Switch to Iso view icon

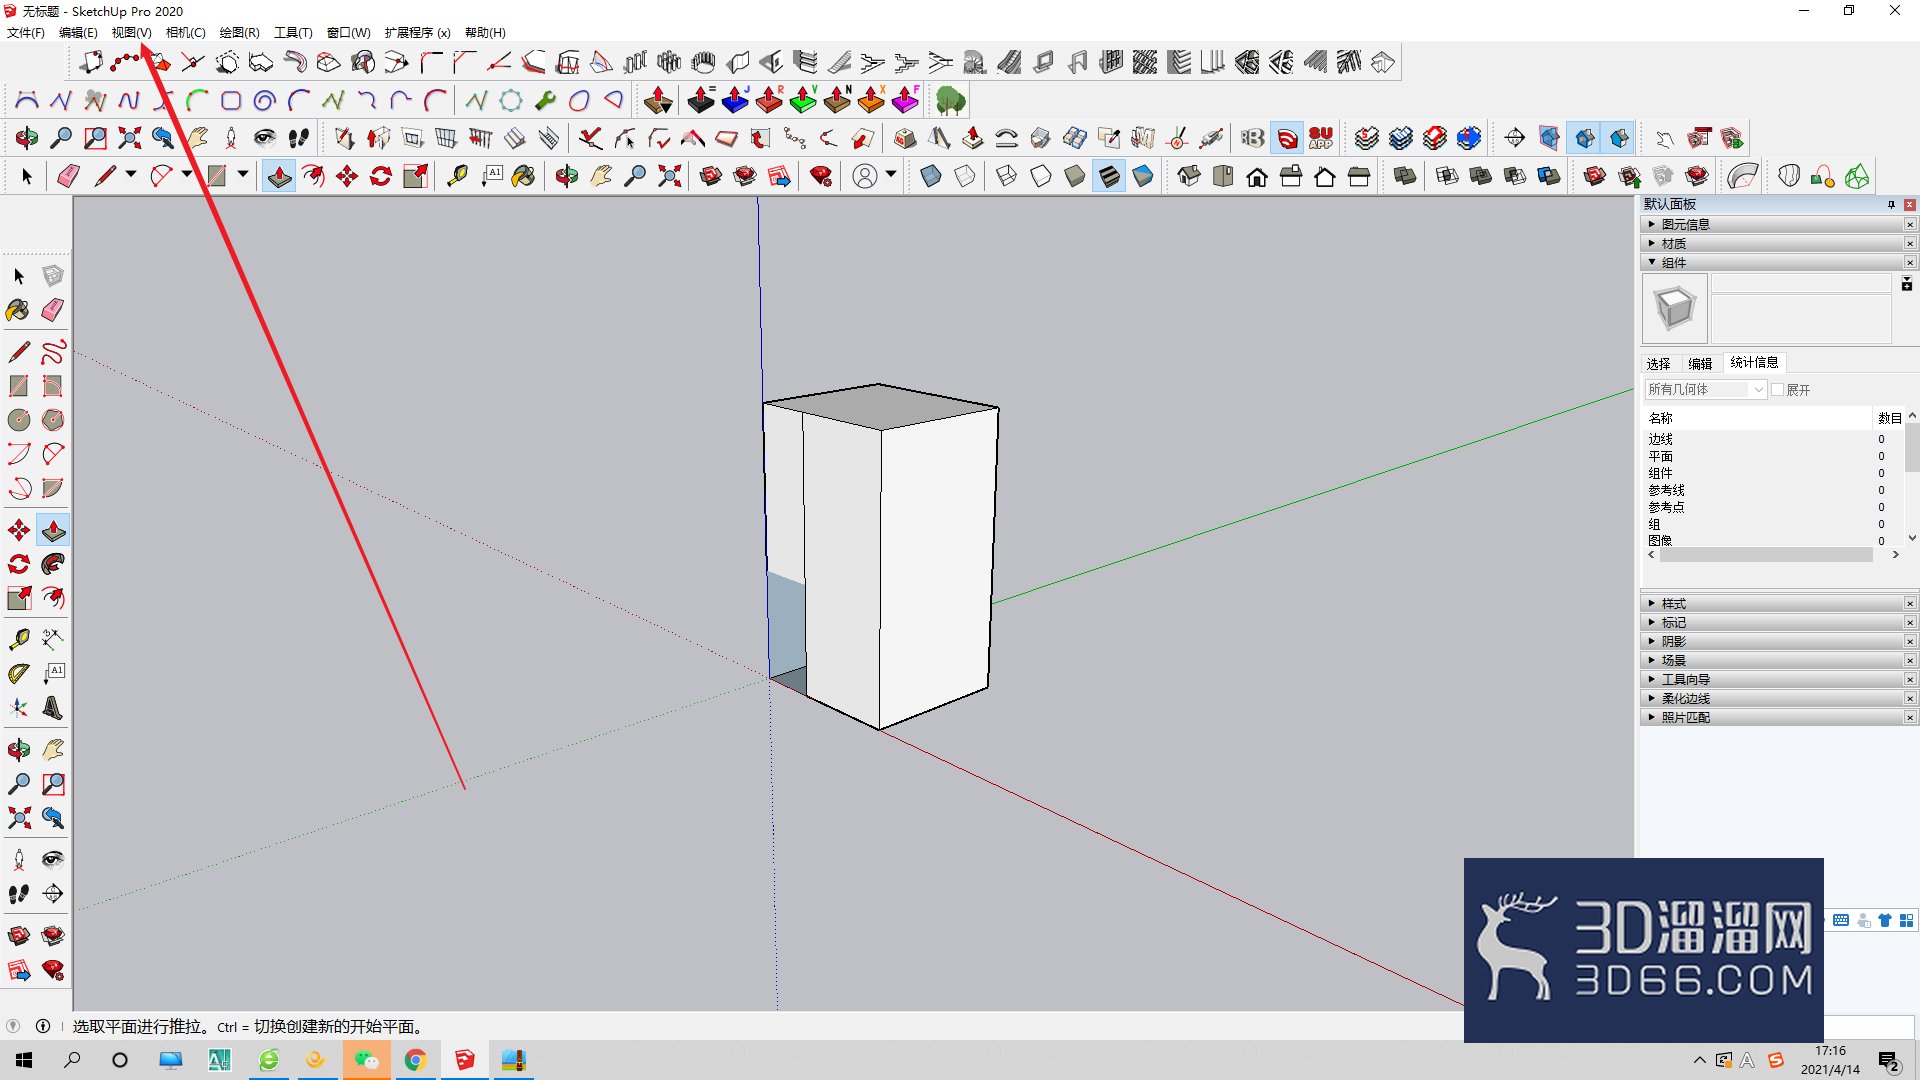click(x=1189, y=177)
